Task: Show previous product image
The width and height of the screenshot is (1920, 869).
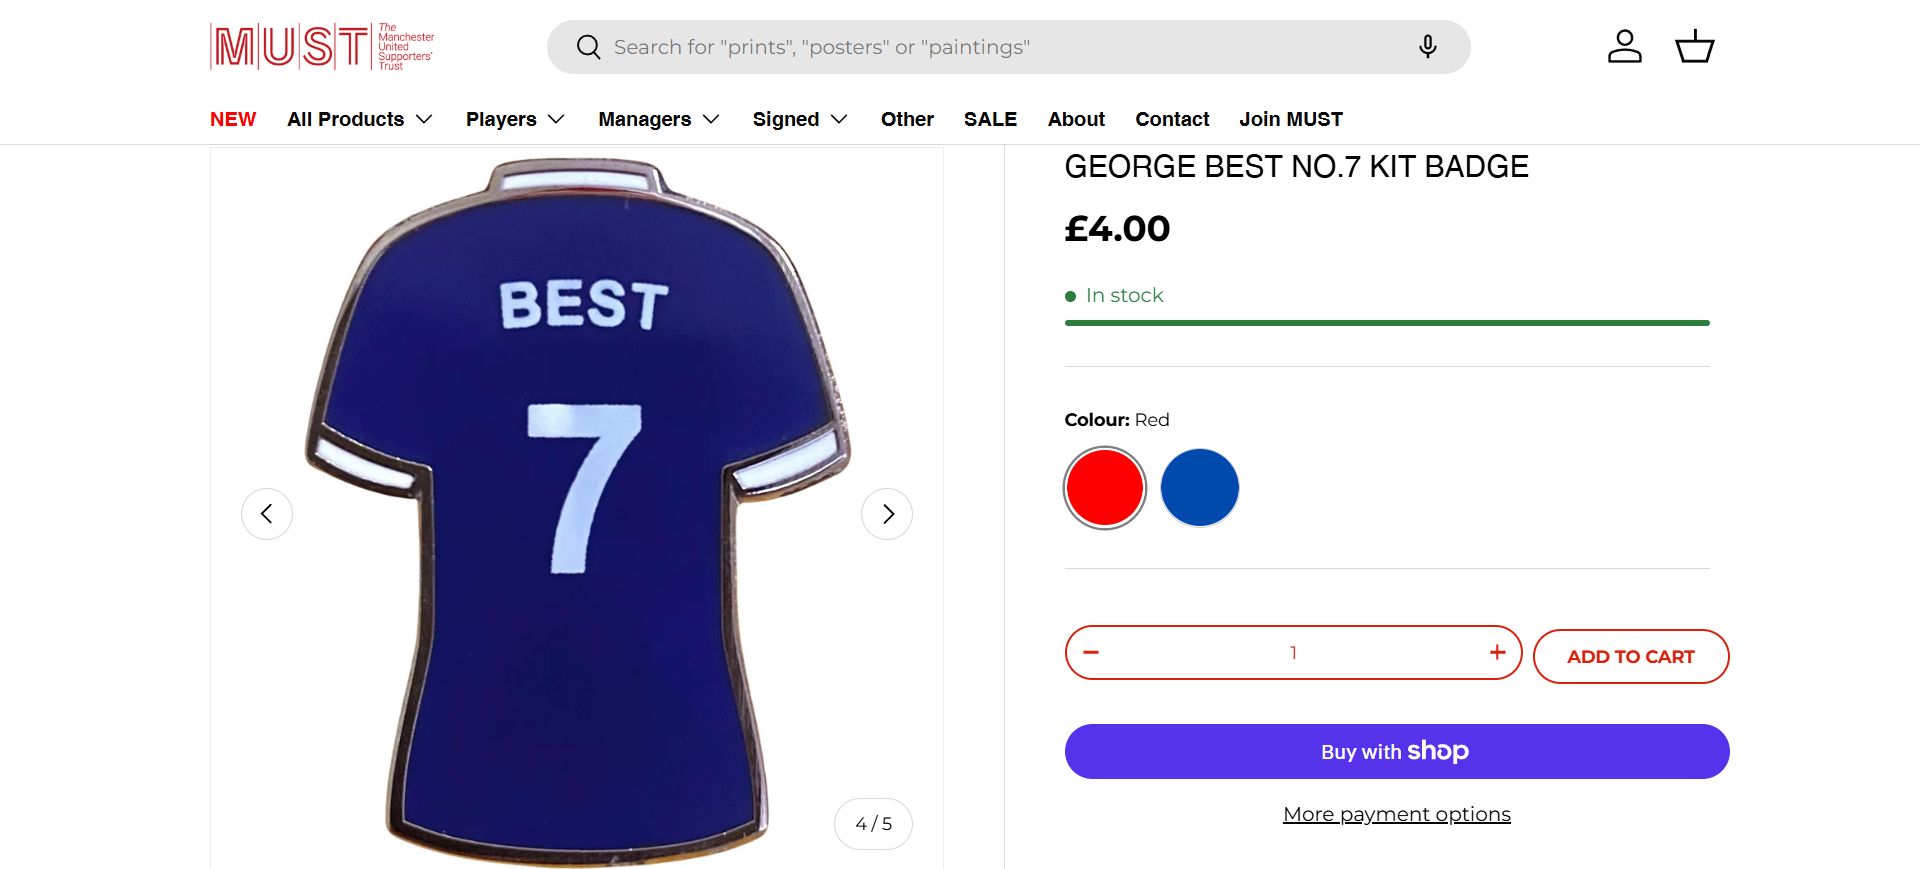Action: click(x=267, y=514)
